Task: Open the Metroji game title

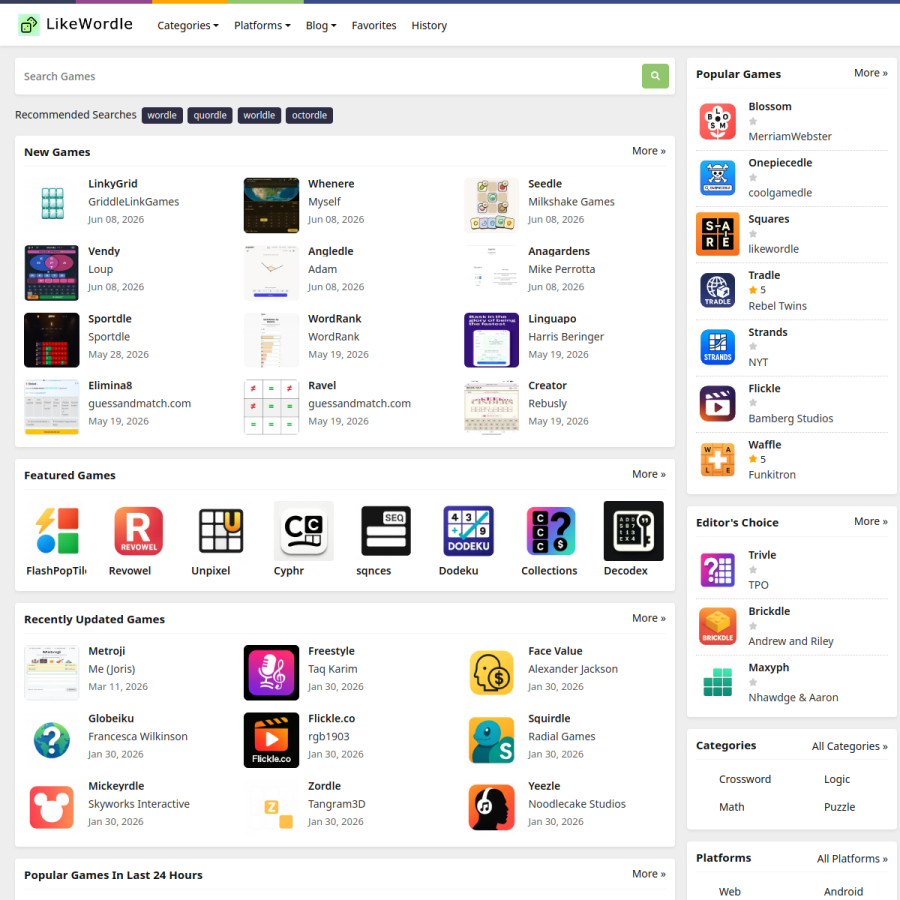Action: click(x=106, y=651)
